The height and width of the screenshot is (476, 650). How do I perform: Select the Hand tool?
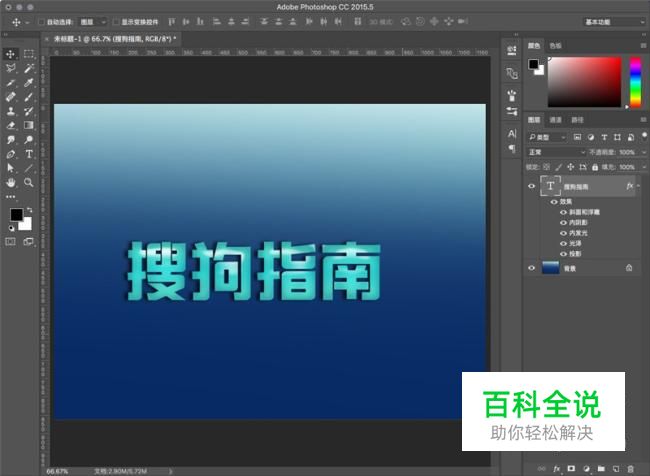click(11, 182)
